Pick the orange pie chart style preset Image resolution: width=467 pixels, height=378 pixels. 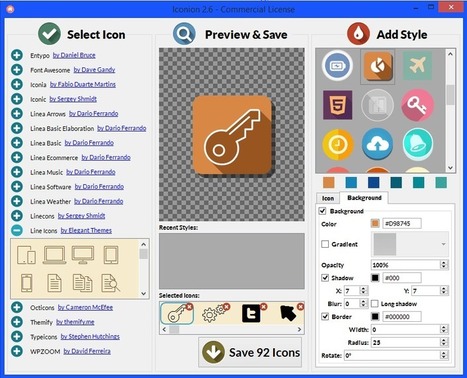point(378,66)
